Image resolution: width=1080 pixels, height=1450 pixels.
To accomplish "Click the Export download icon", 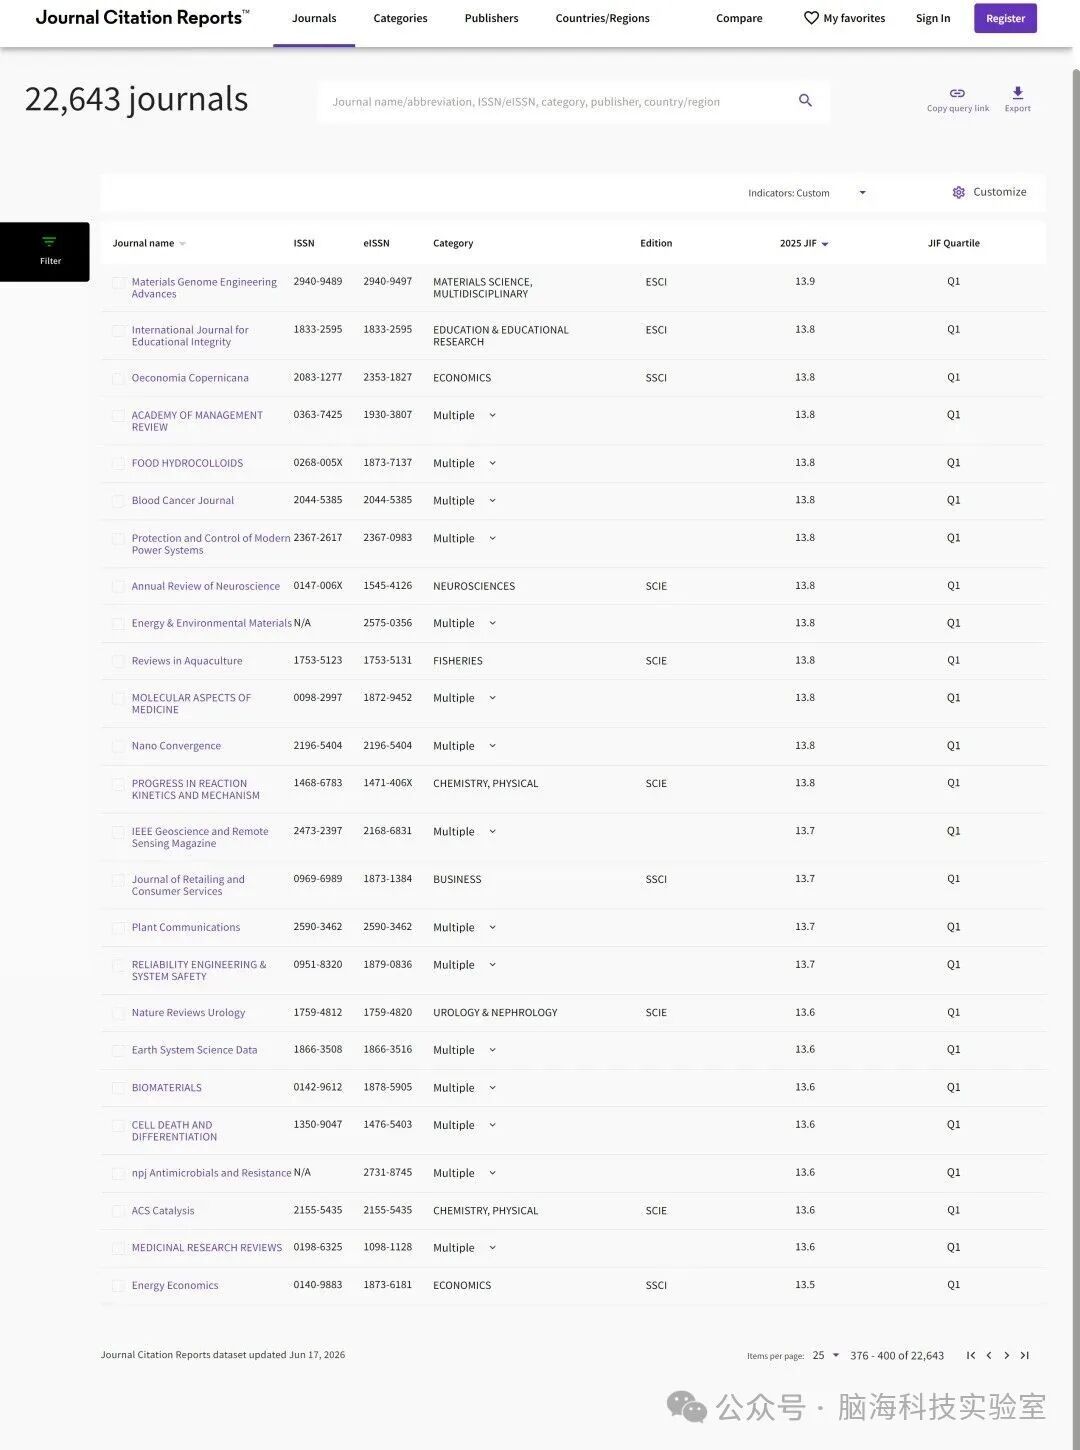I will [x=1017, y=93].
